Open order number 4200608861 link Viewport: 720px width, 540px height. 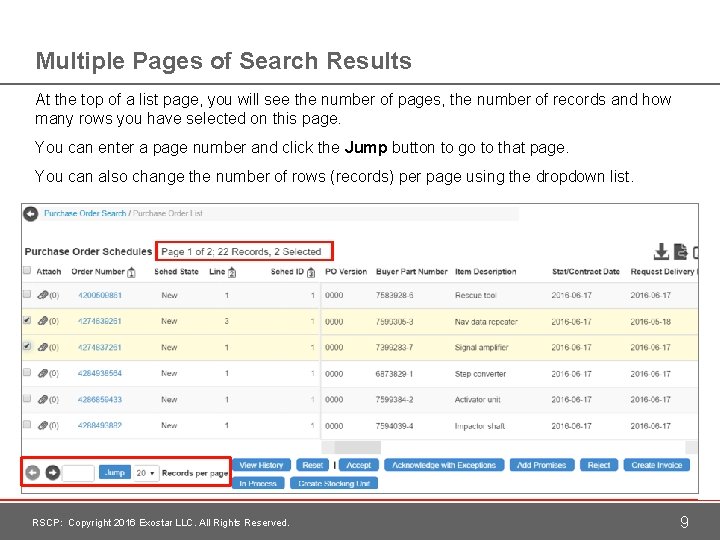[x=100, y=295]
